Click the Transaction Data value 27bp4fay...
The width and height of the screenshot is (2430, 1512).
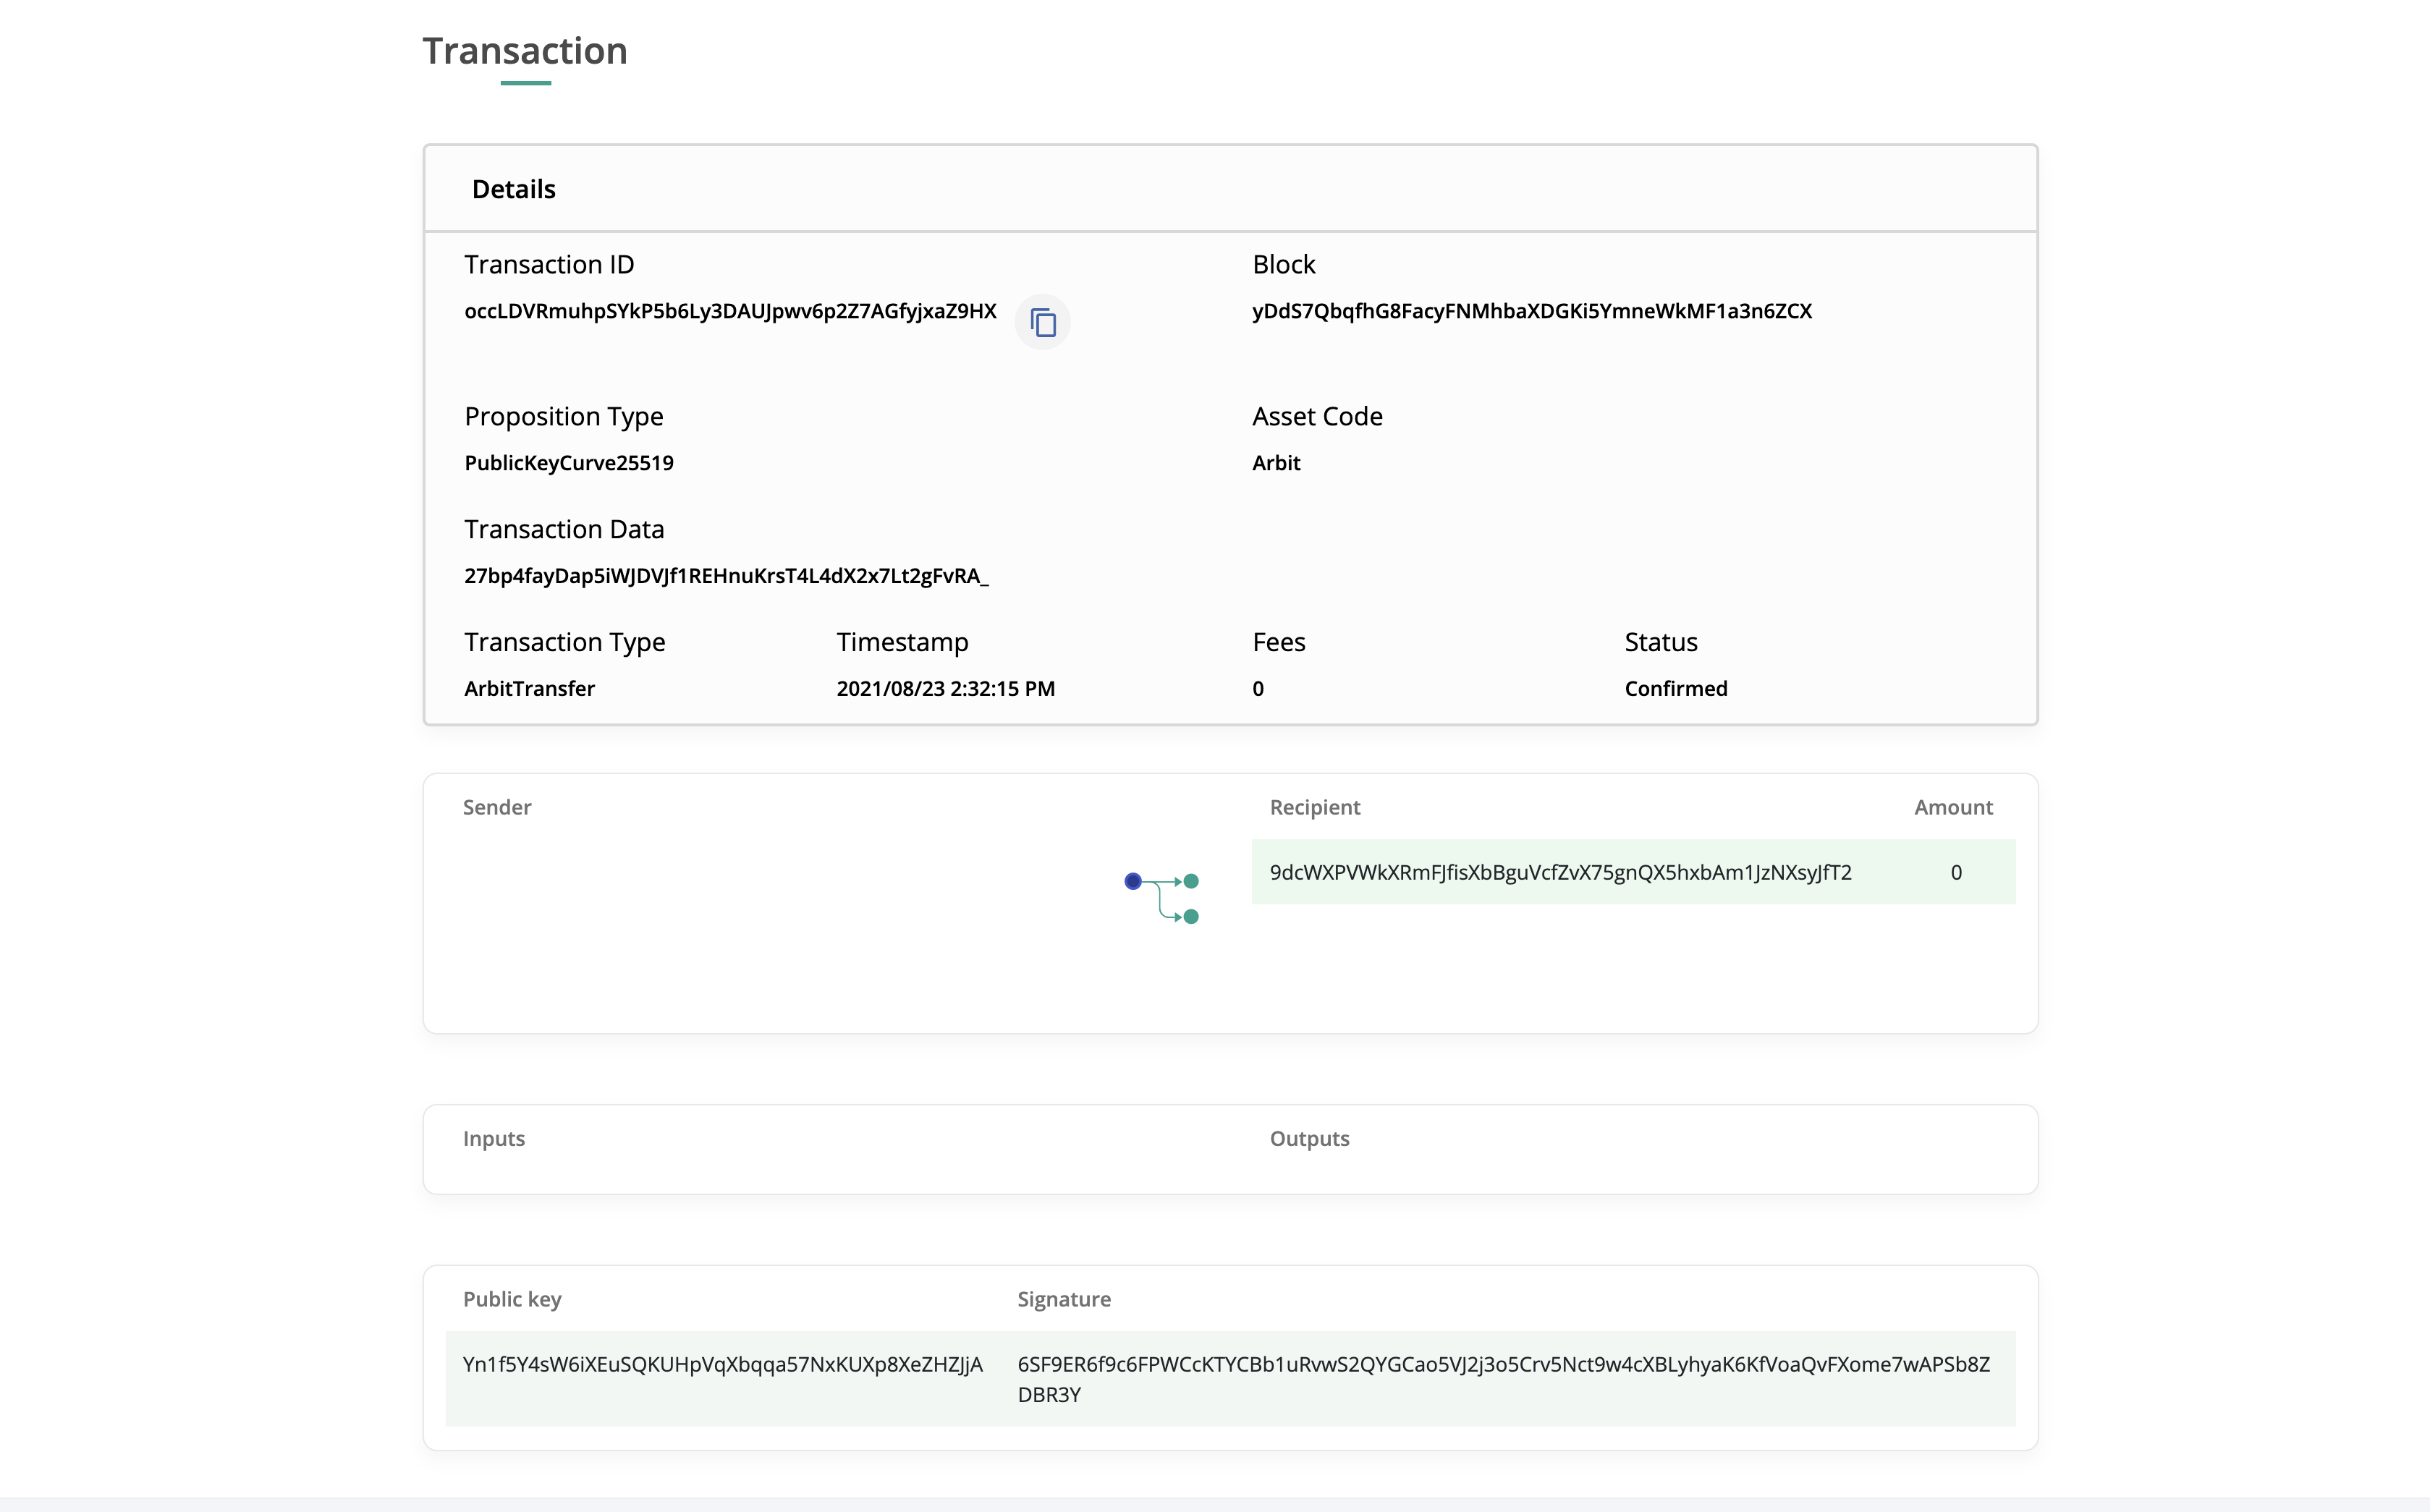(726, 576)
